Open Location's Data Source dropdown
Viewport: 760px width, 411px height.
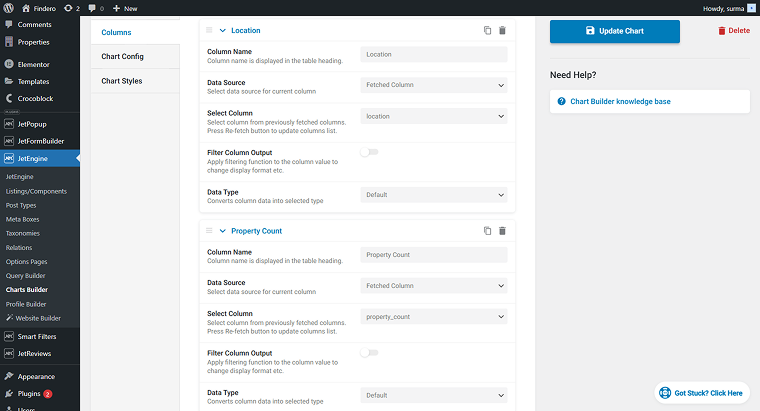(434, 85)
